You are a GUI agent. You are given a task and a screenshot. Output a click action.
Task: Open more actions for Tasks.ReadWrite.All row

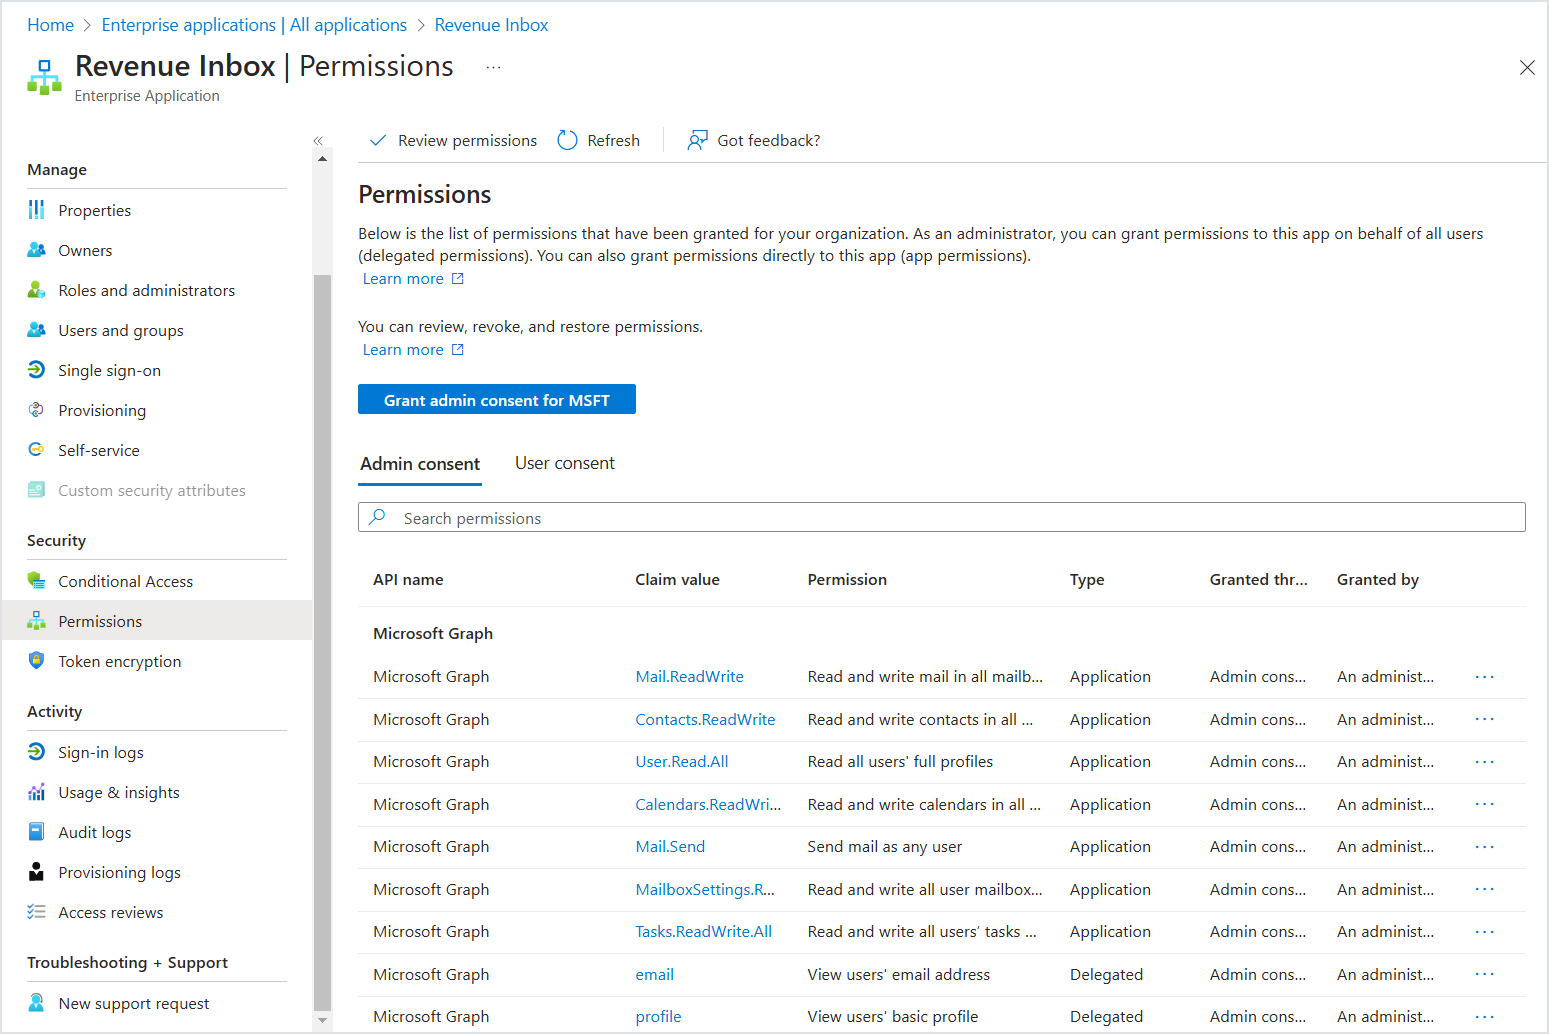click(x=1485, y=932)
